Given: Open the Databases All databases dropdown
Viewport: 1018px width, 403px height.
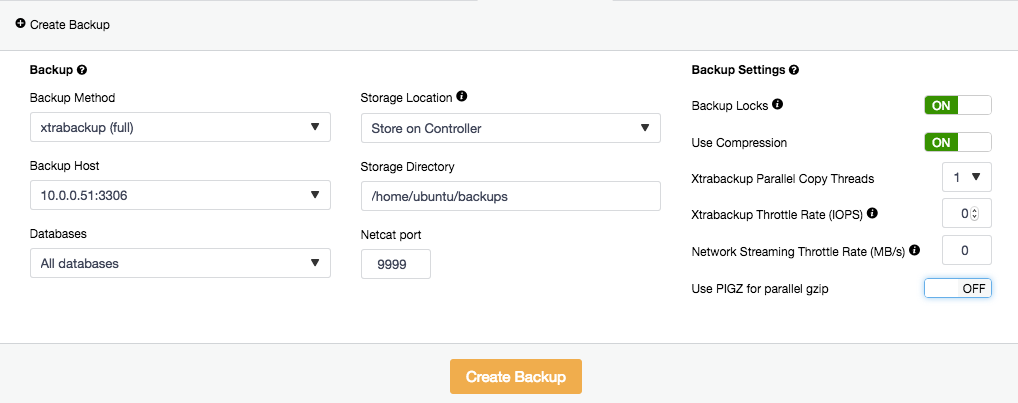Looking at the screenshot, I should pos(180,263).
